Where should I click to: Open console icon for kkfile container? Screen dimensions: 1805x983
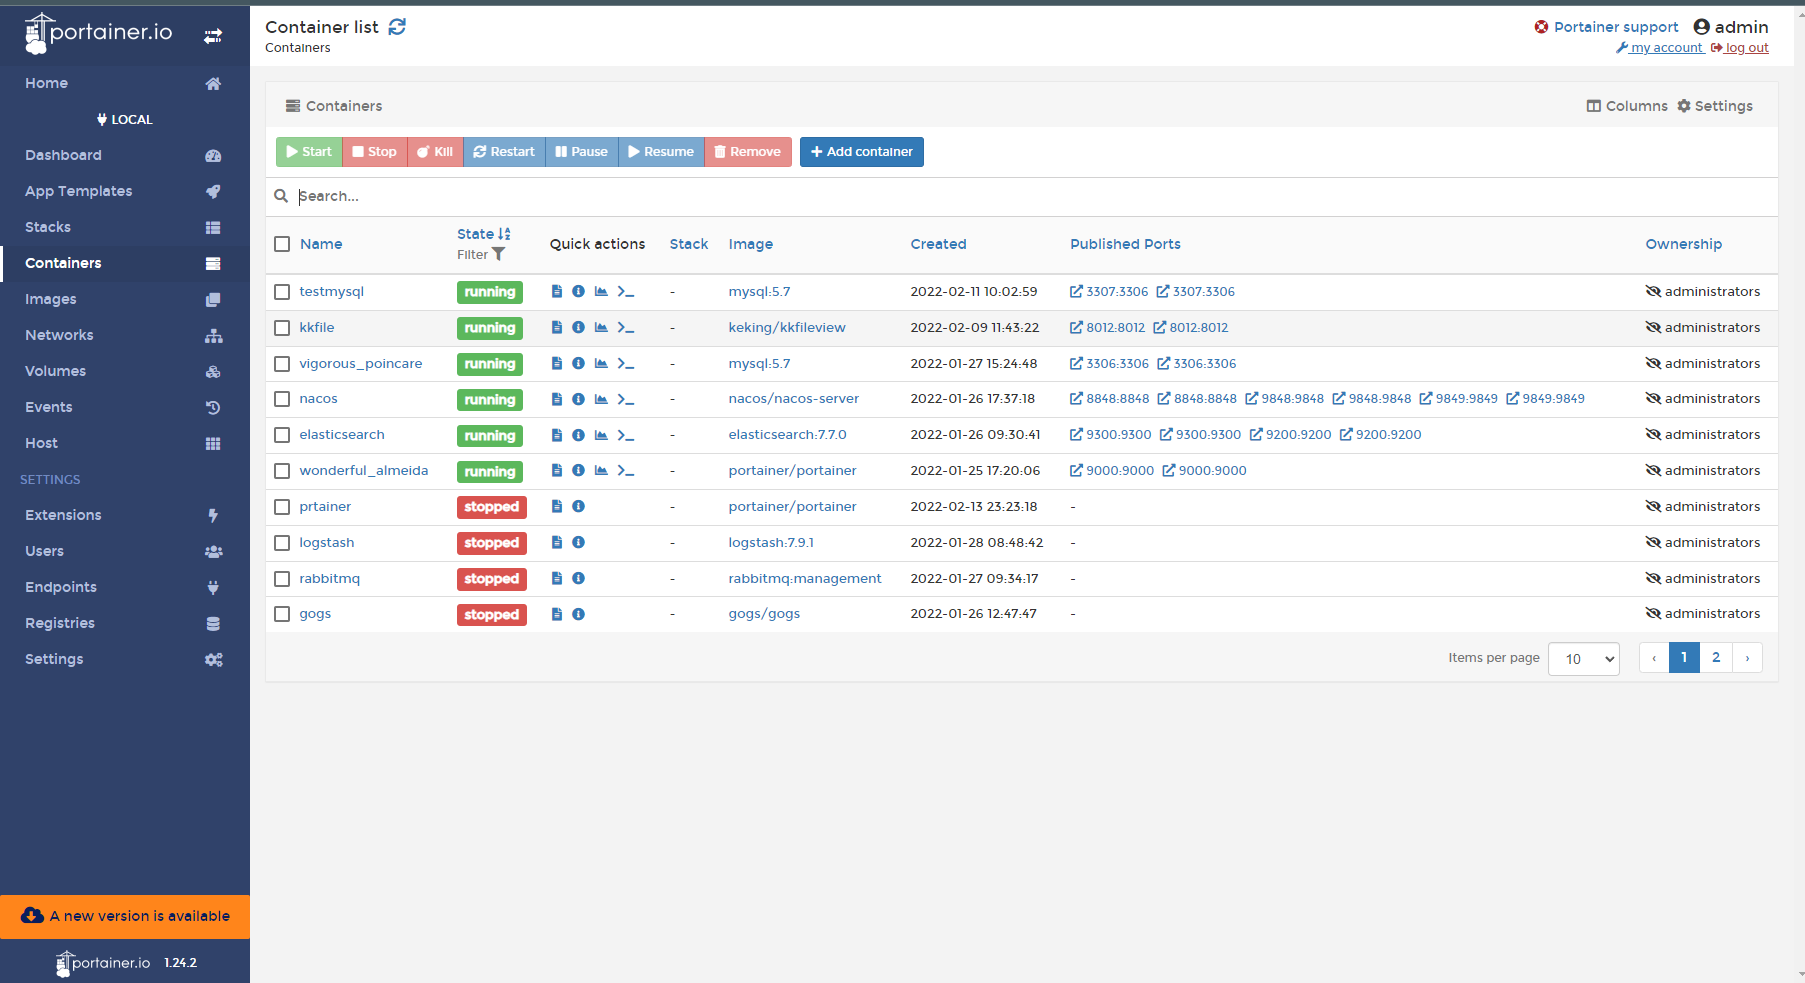pyautogui.click(x=626, y=328)
